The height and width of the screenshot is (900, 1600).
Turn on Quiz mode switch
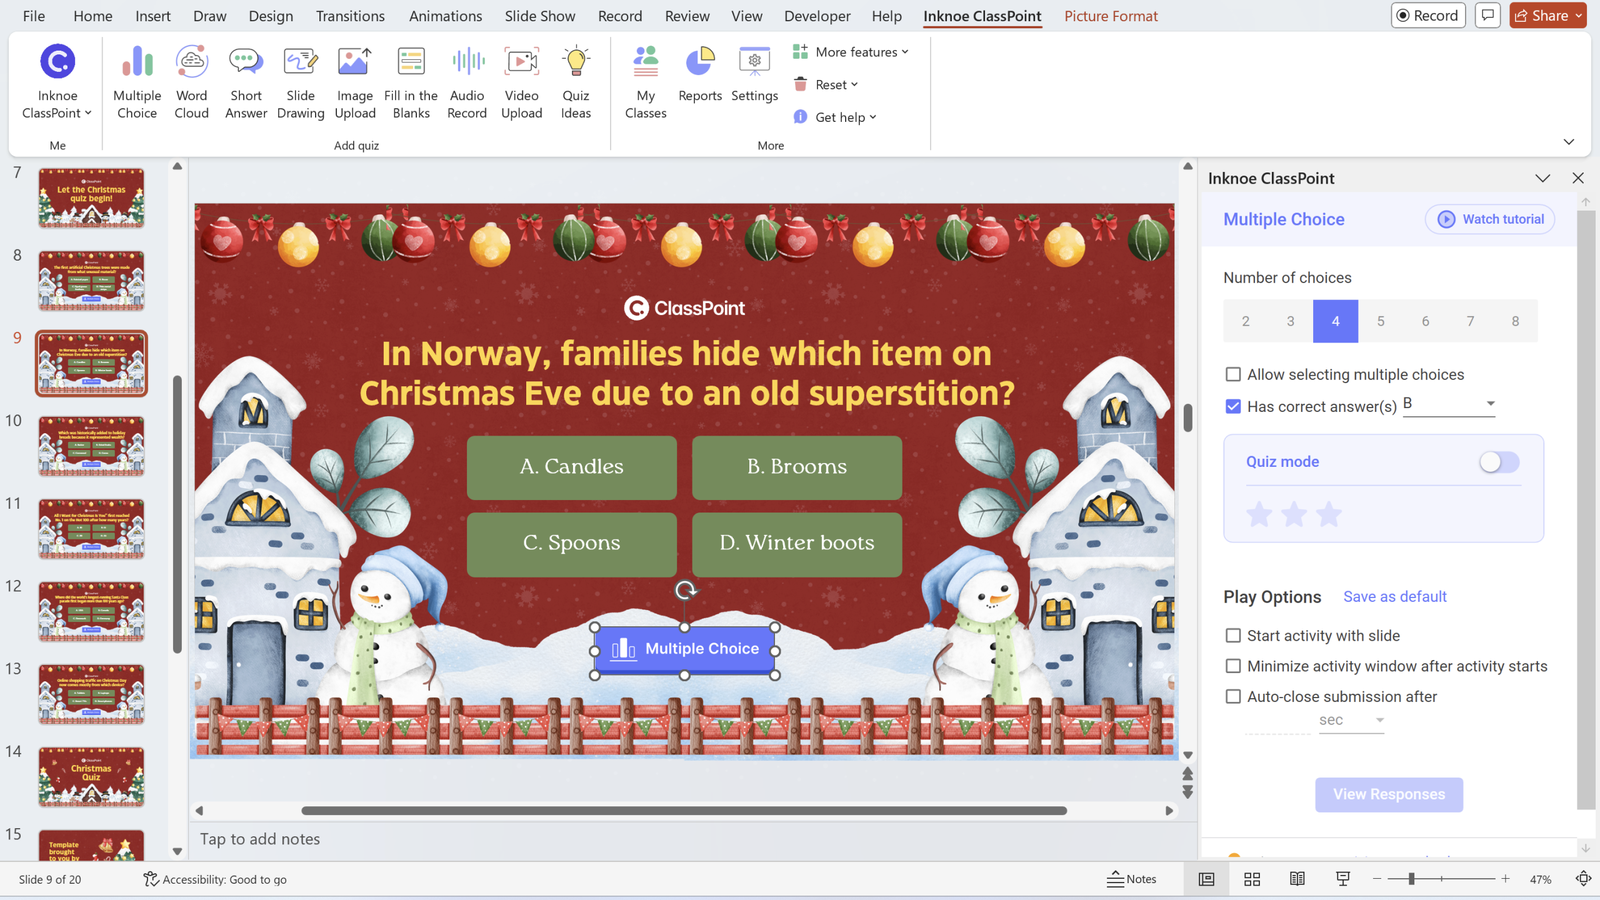click(1498, 462)
